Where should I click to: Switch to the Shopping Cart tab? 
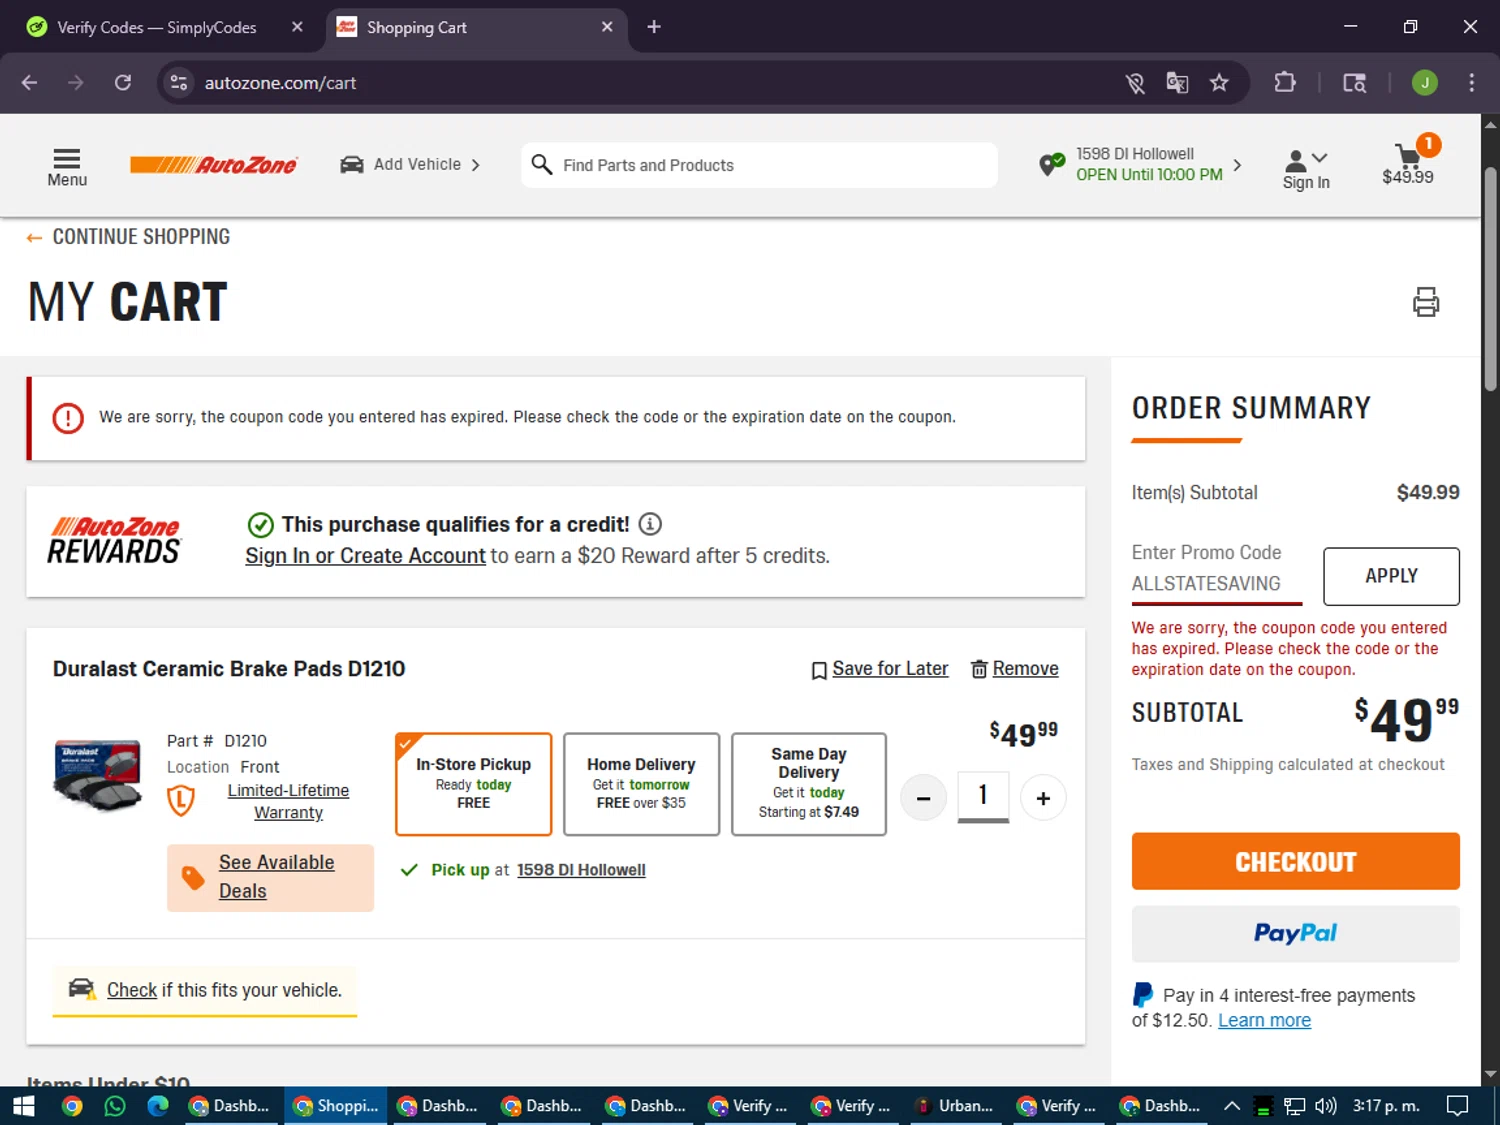click(475, 27)
